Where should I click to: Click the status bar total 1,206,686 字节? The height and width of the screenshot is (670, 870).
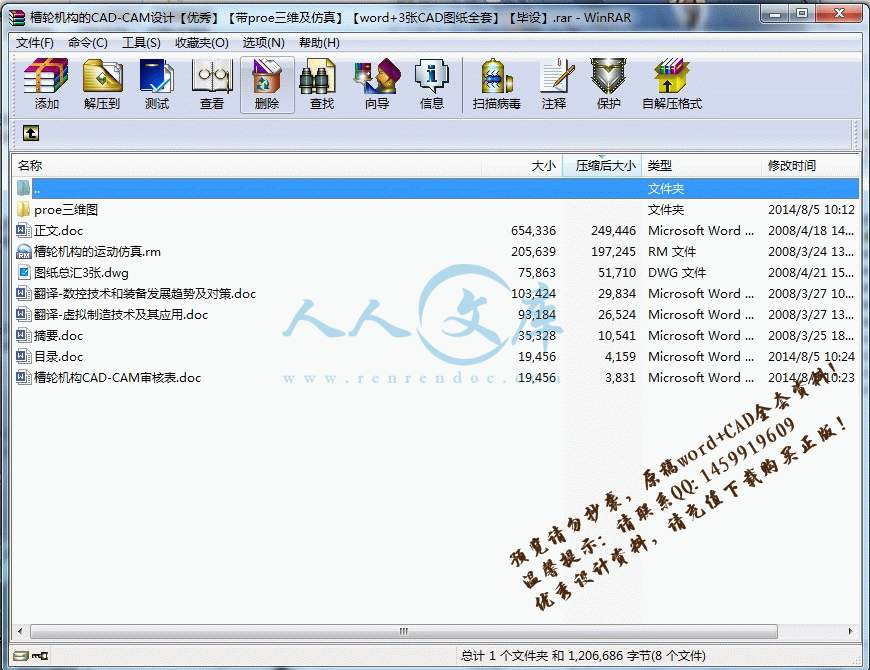pos(609,656)
